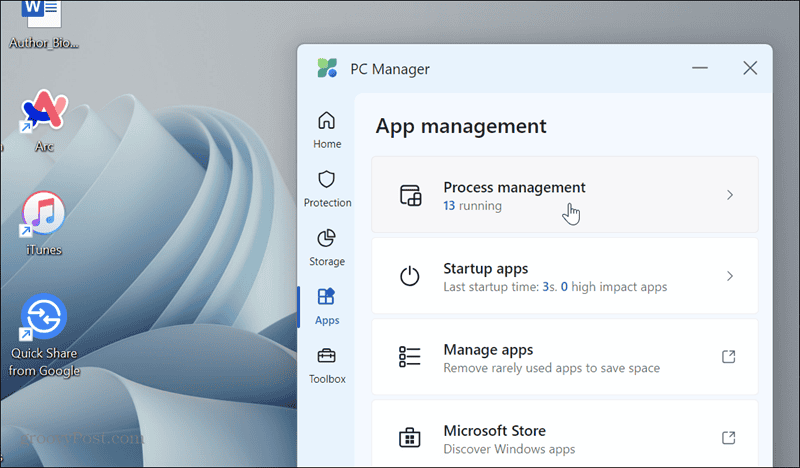
Task: Go to the Storage section
Action: click(x=327, y=248)
